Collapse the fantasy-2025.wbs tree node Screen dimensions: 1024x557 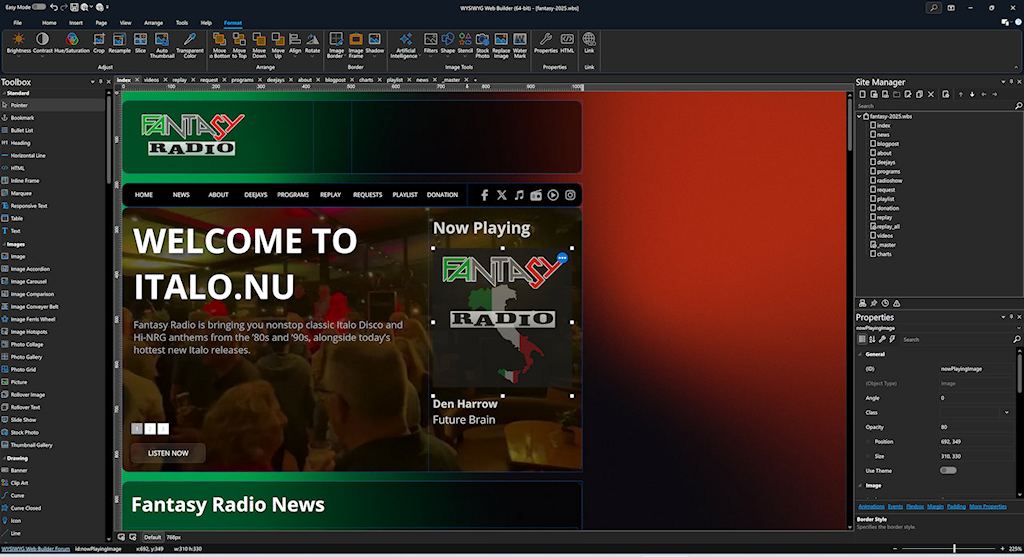[859, 116]
